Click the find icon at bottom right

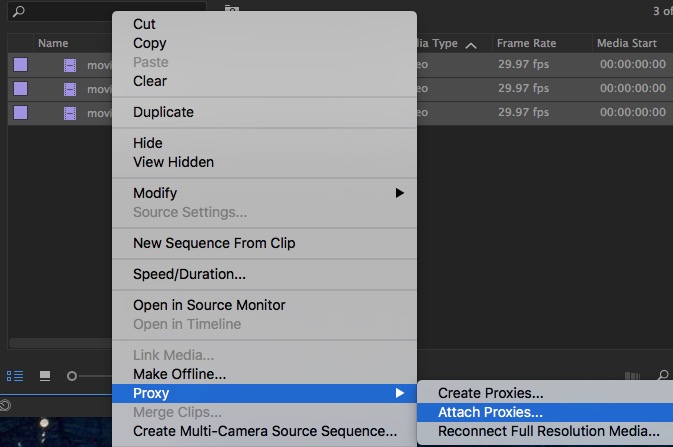point(662,376)
